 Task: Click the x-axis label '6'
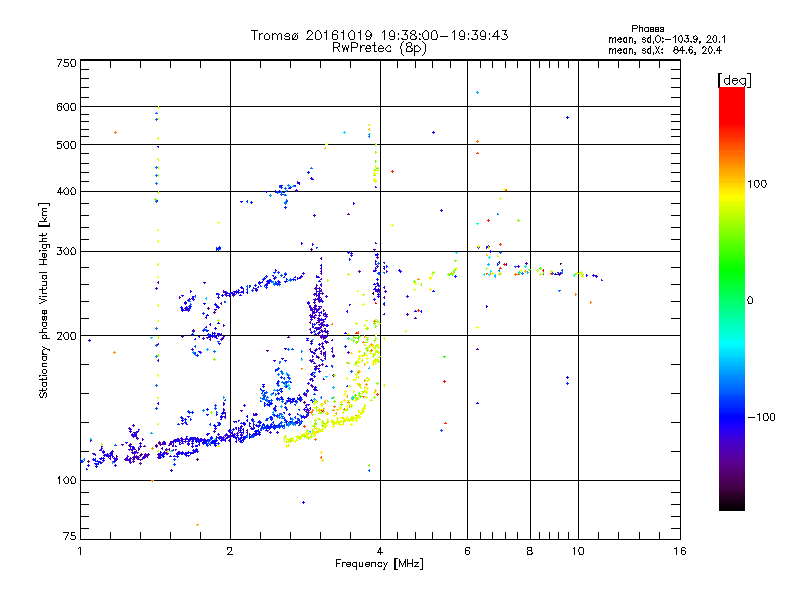[x=467, y=551]
